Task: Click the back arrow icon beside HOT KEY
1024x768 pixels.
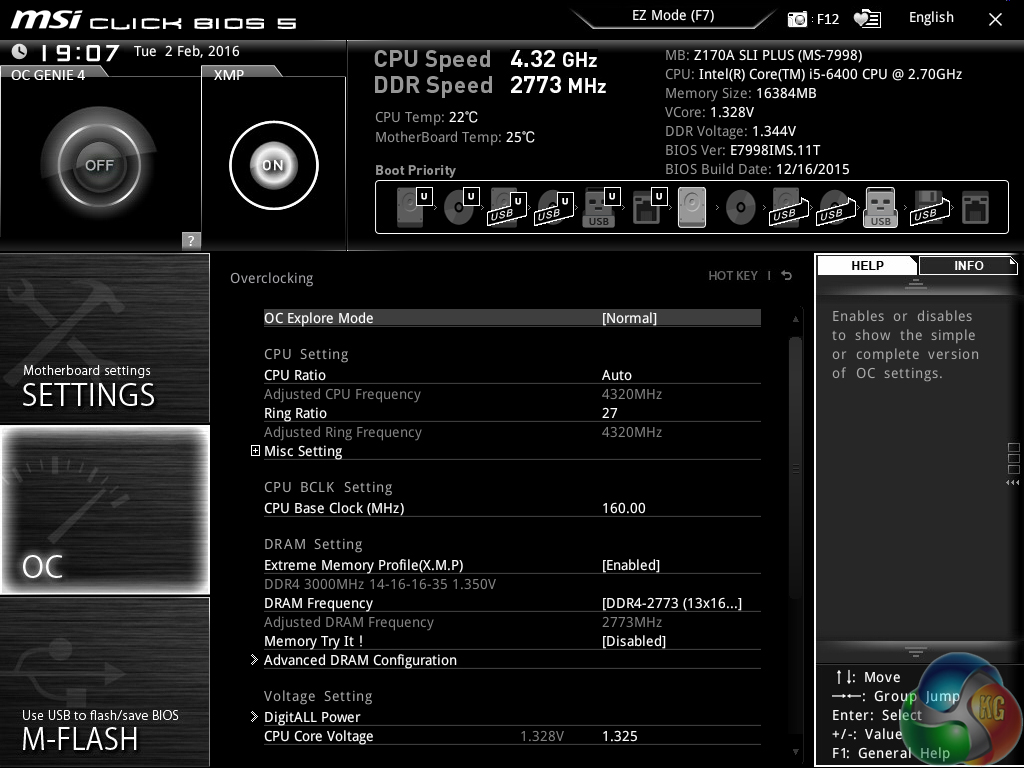Action: 787,276
